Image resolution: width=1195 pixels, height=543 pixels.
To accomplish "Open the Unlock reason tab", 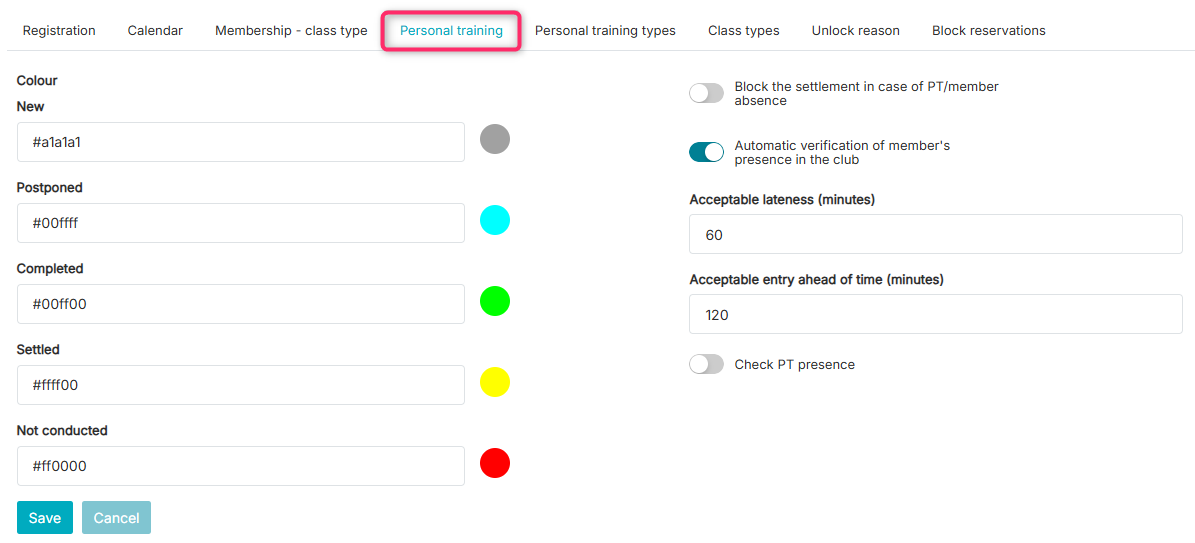I will [x=856, y=31].
